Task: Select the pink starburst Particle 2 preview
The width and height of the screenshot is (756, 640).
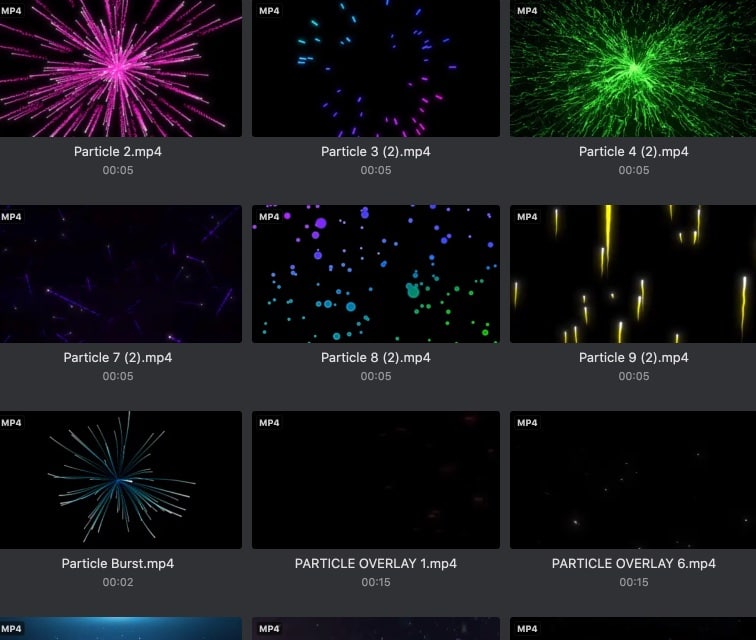Action: (x=118, y=70)
